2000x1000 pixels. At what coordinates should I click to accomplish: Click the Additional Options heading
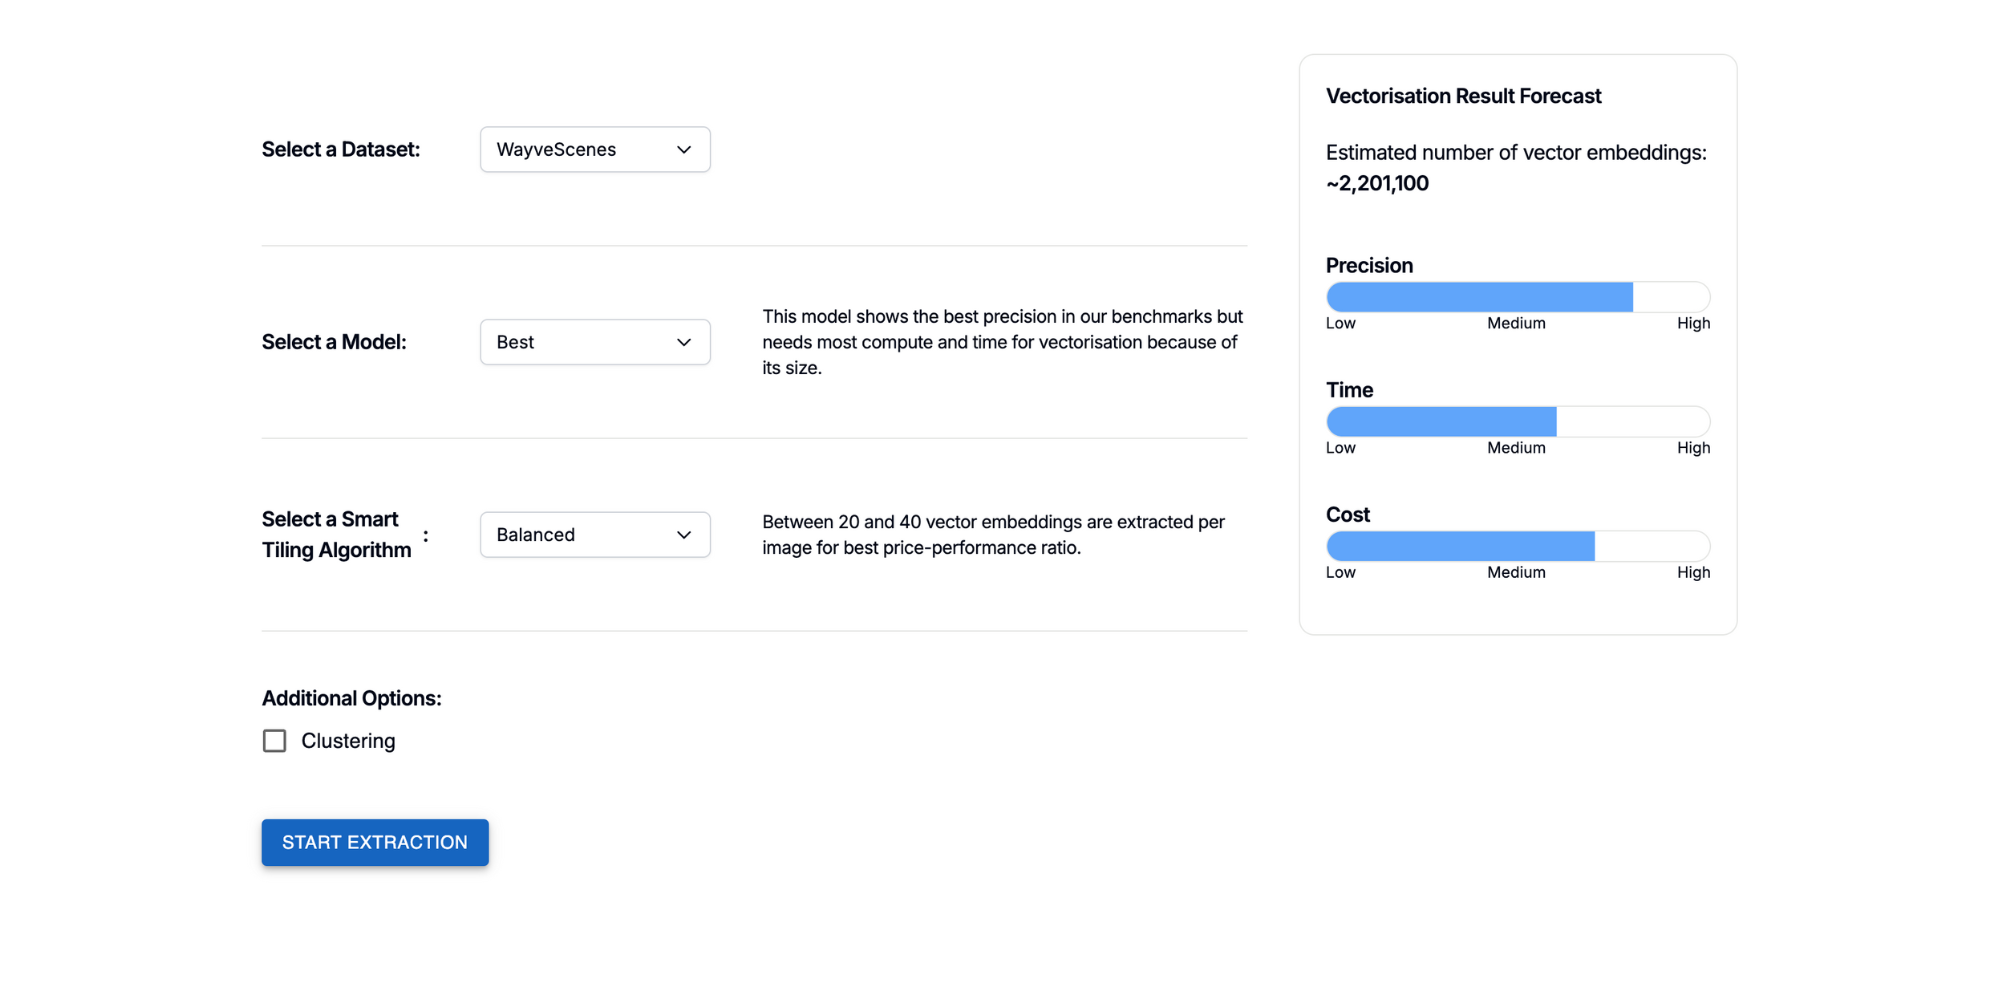click(x=351, y=699)
